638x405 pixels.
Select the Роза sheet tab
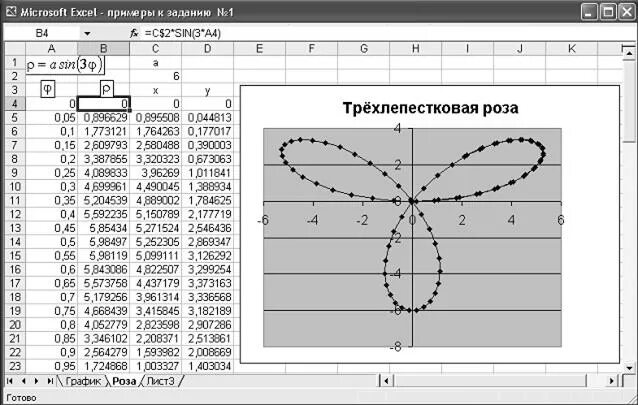[x=124, y=381]
